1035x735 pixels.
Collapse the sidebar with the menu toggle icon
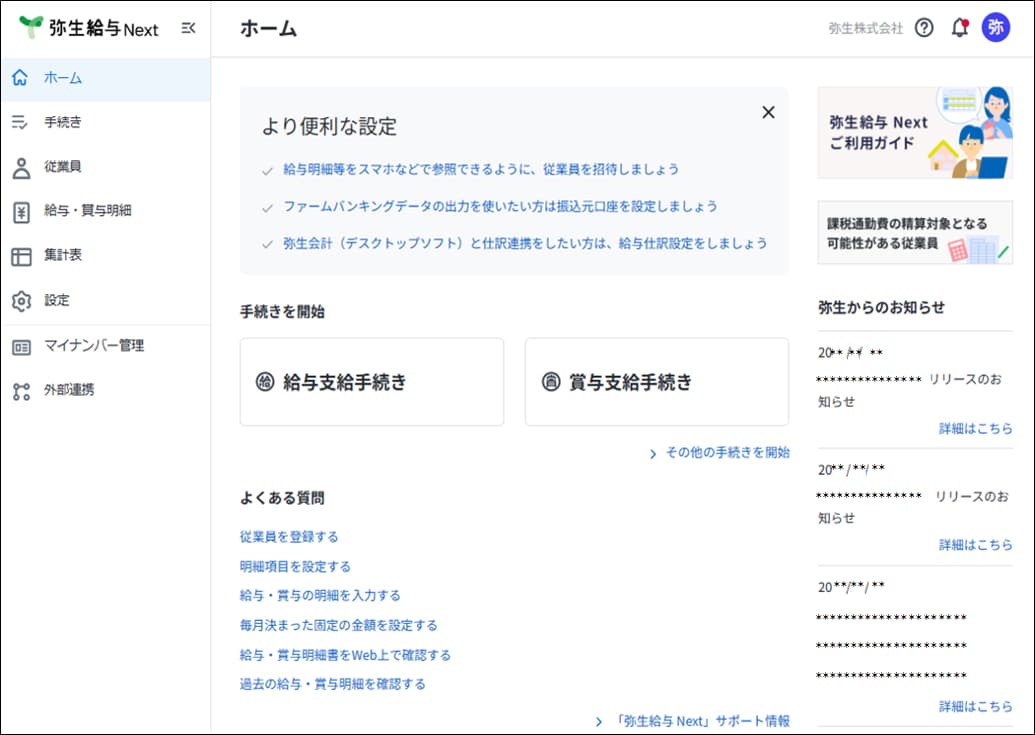tap(188, 28)
